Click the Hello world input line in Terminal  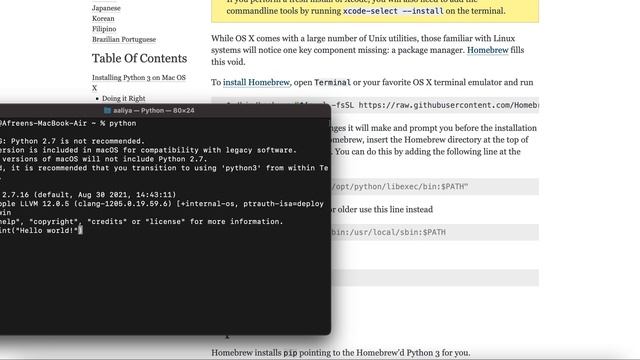point(41,231)
